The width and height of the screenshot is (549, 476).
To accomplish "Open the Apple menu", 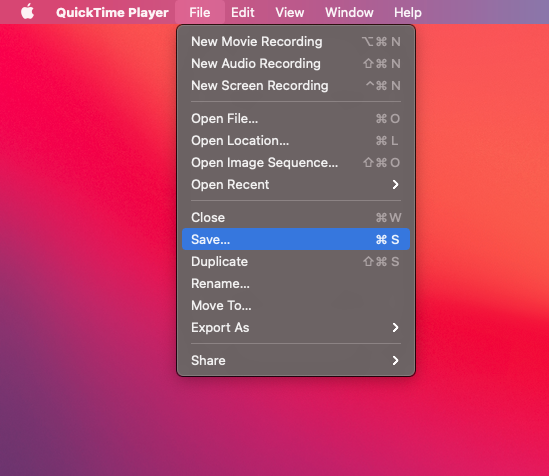I will click(27, 12).
